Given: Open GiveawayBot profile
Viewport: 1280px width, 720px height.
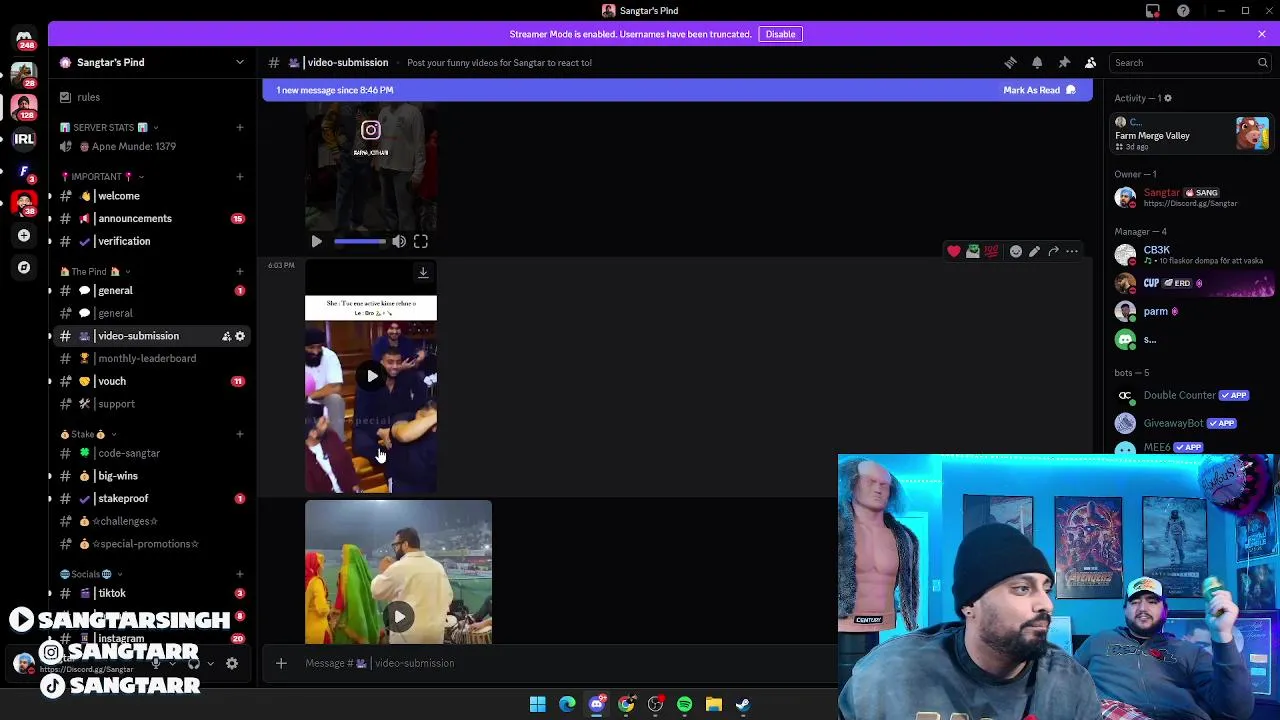Looking at the screenshot, I should 1191,423.
